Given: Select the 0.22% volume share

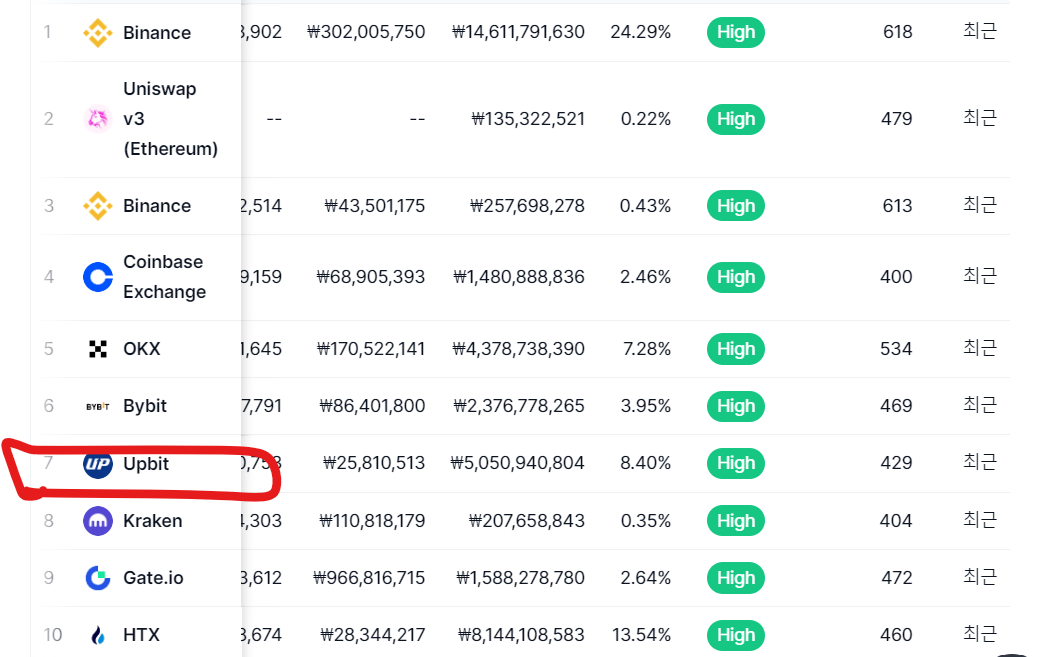Looking at the screenshot, I should (x=646, y=119).
